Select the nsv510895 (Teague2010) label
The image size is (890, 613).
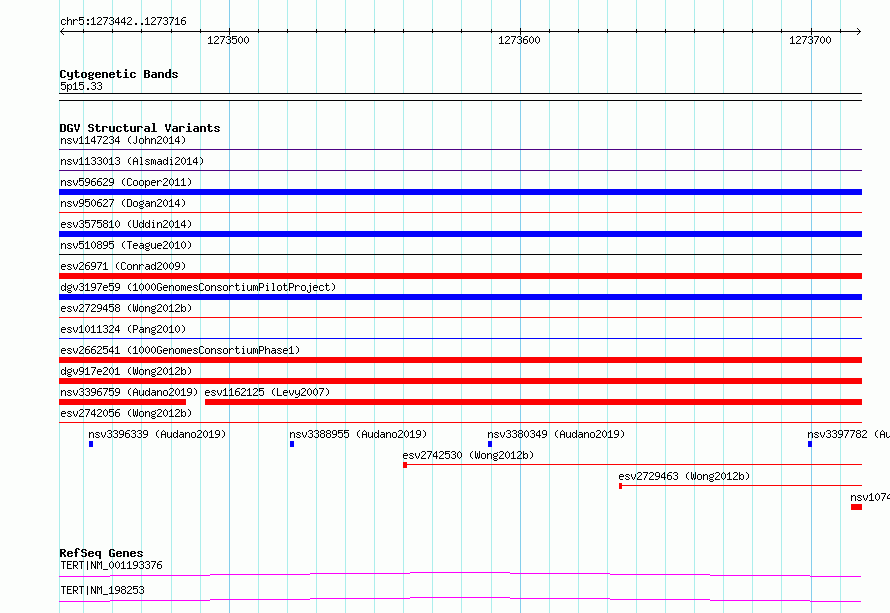[126, 245]
